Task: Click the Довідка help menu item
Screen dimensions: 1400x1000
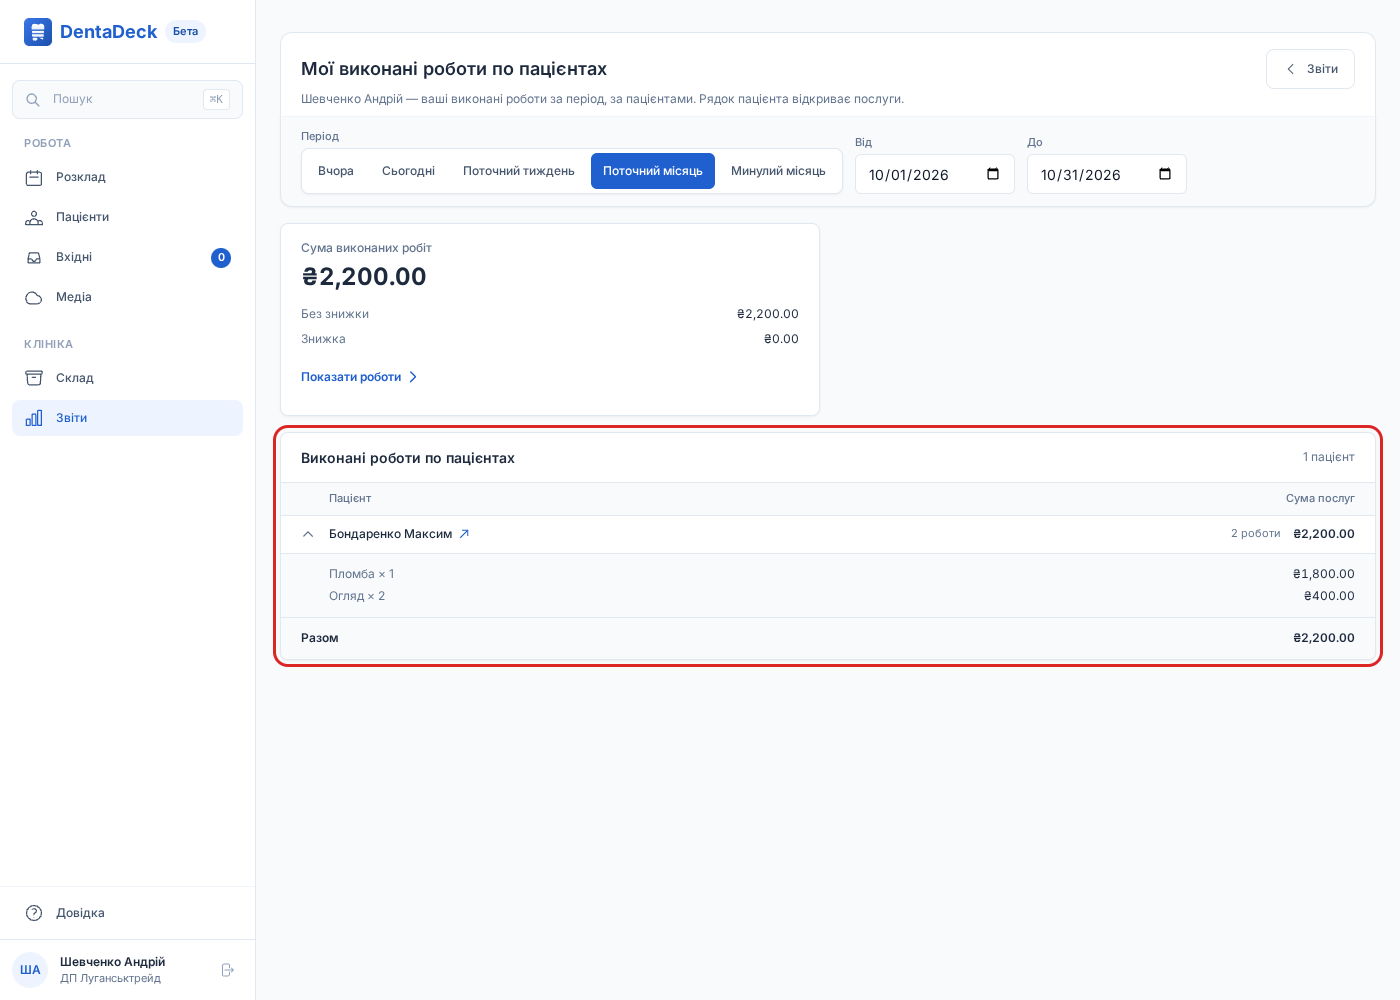Action: pos(127,913)
